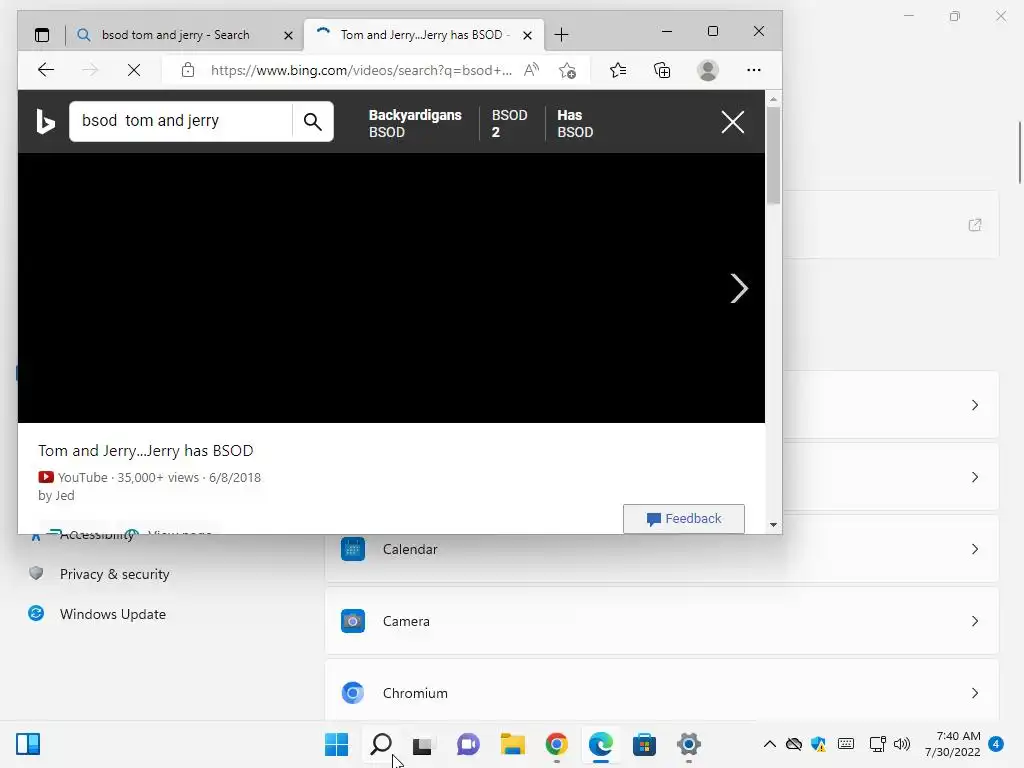Screen dimensions: 1024x768
Task: Open Task View from taskbar
Action: (423, 744)
